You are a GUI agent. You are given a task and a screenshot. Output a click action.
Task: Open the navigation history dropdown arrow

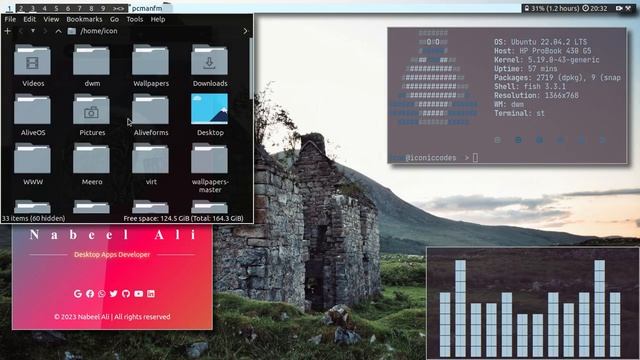[33, 31]
